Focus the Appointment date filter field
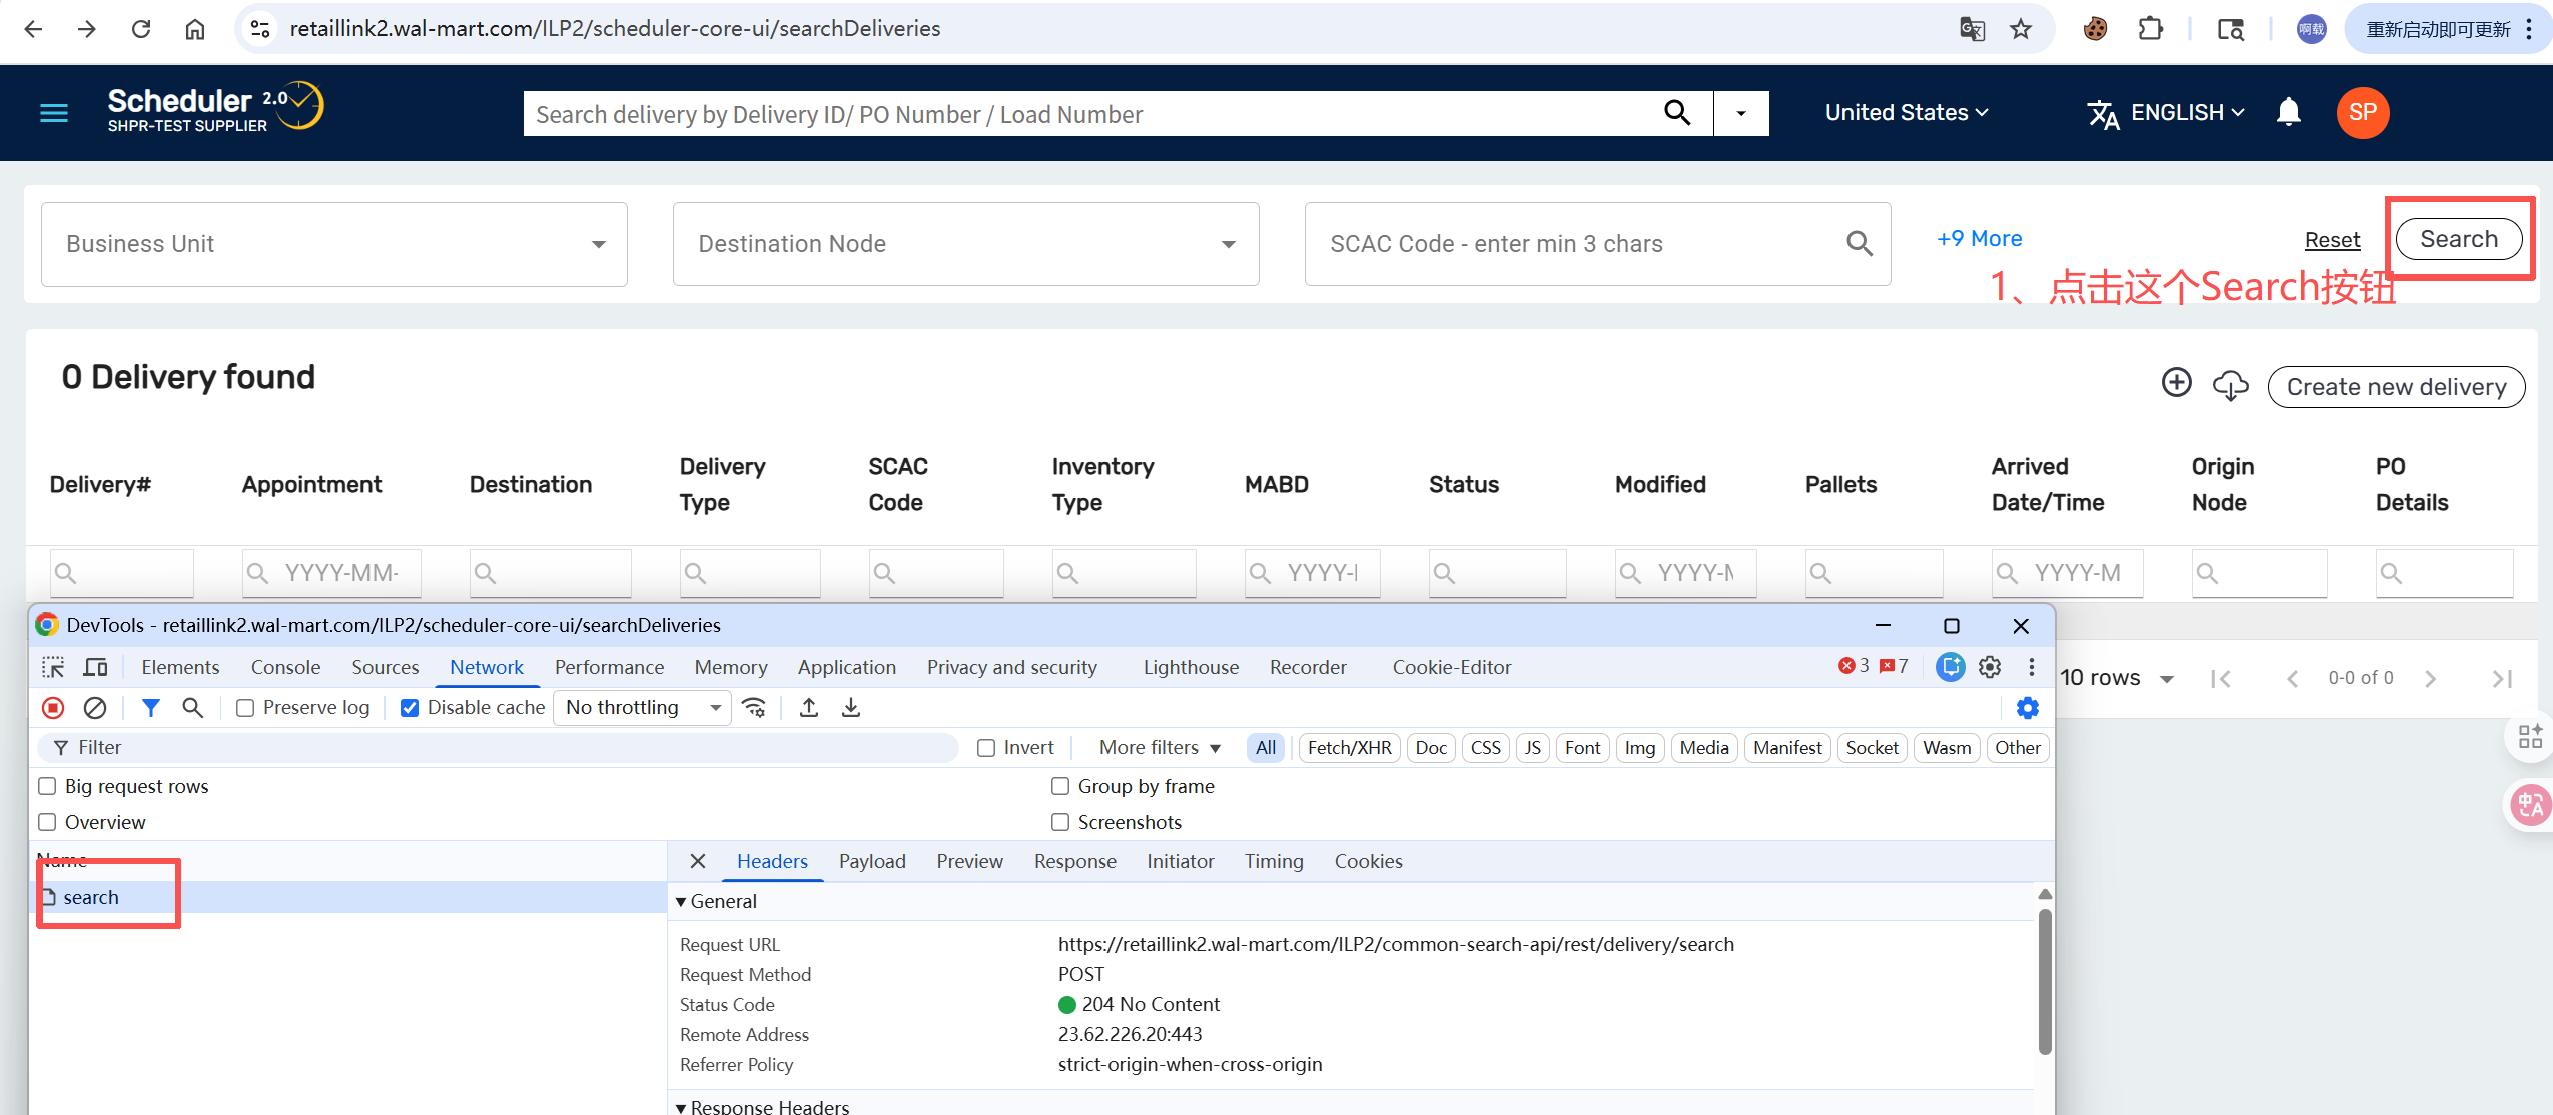 [x=332, y=573]
